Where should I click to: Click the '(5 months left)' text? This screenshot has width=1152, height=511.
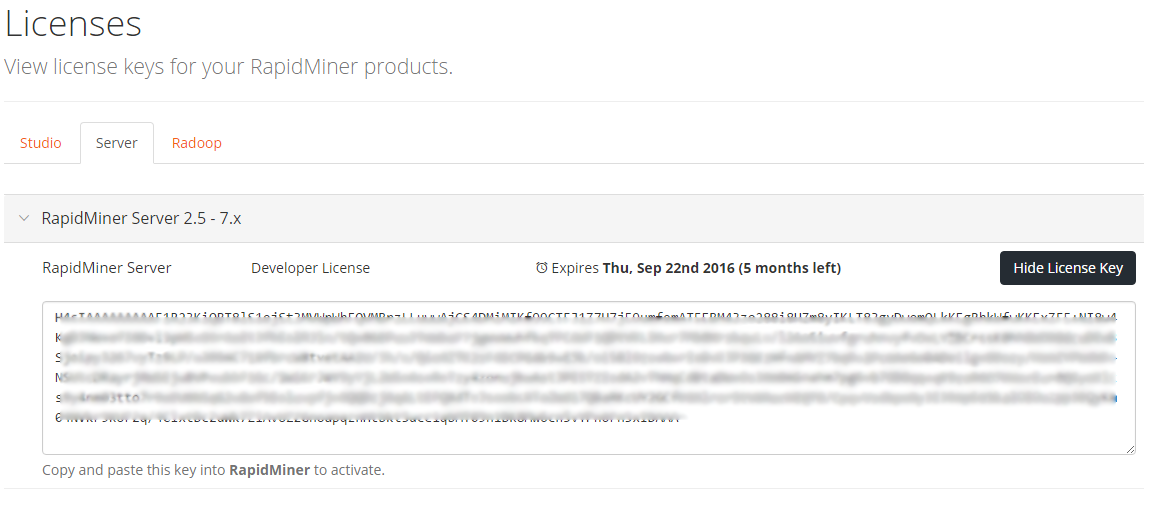click(x=790, y=268)
